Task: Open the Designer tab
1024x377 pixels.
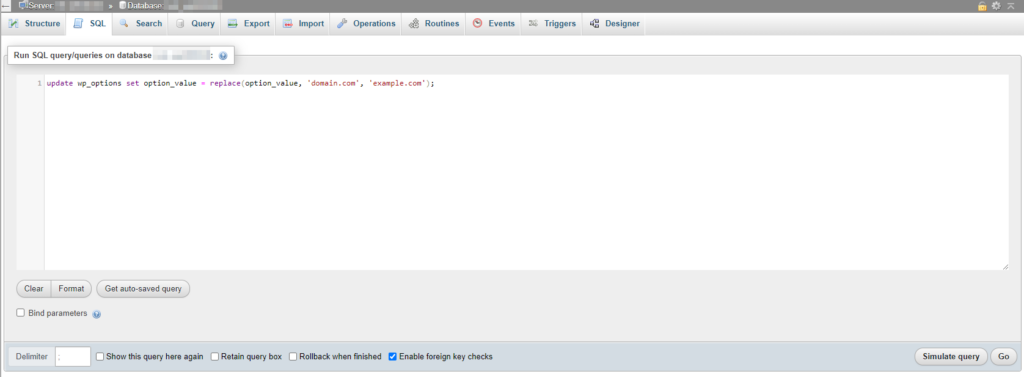Action: [x=615, y=24]
